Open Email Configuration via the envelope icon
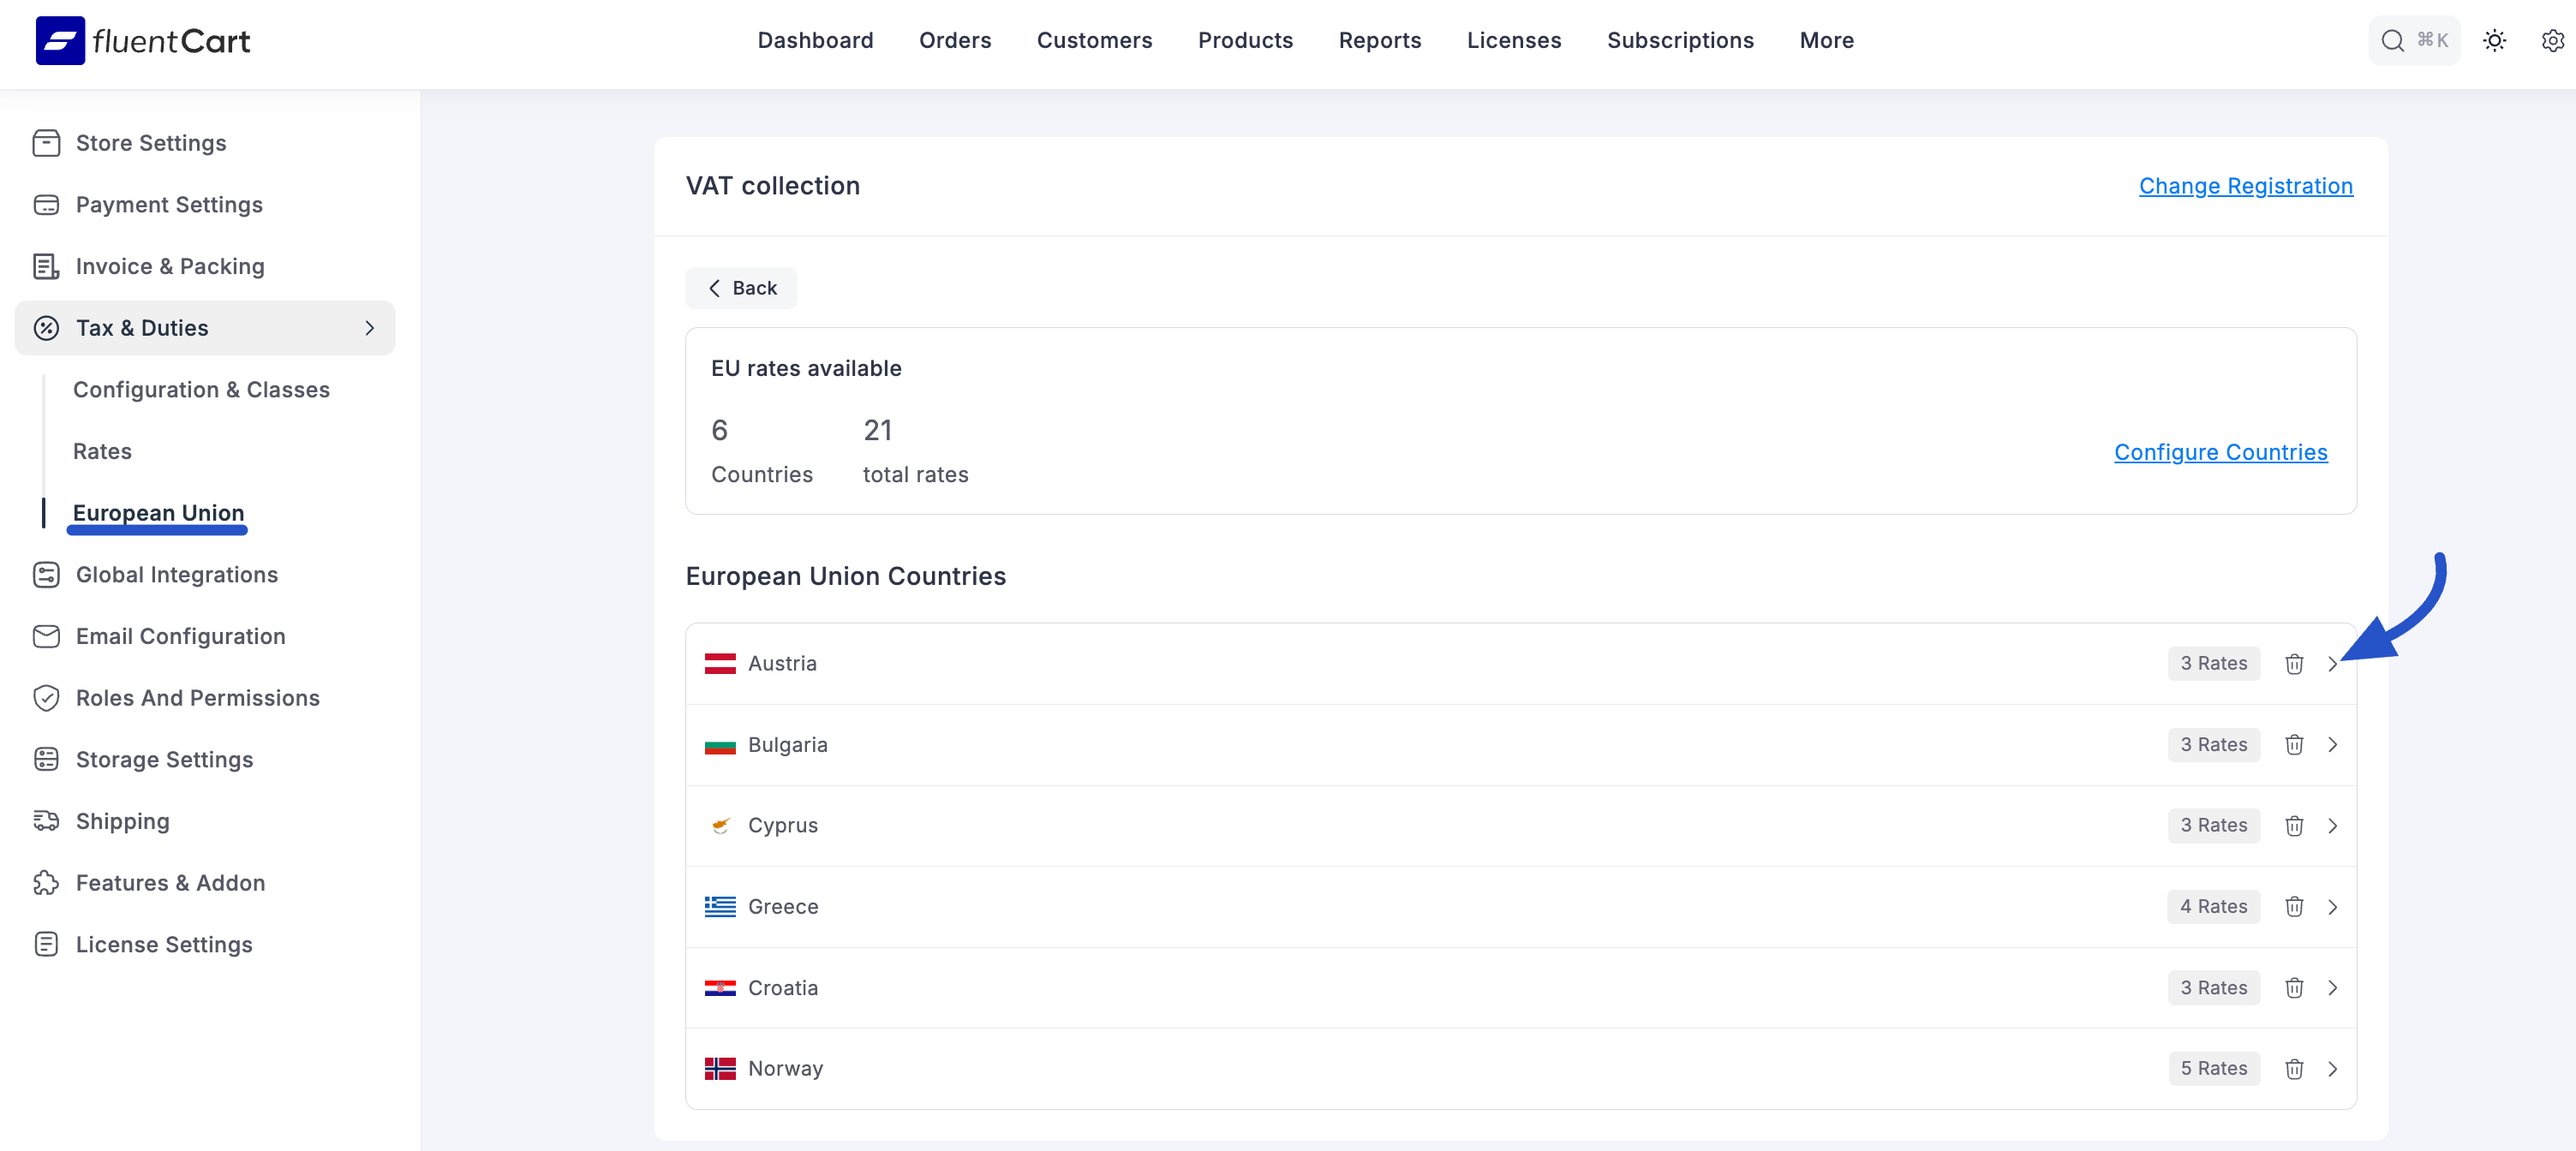2576x1151 pixels. pos(47,636)
